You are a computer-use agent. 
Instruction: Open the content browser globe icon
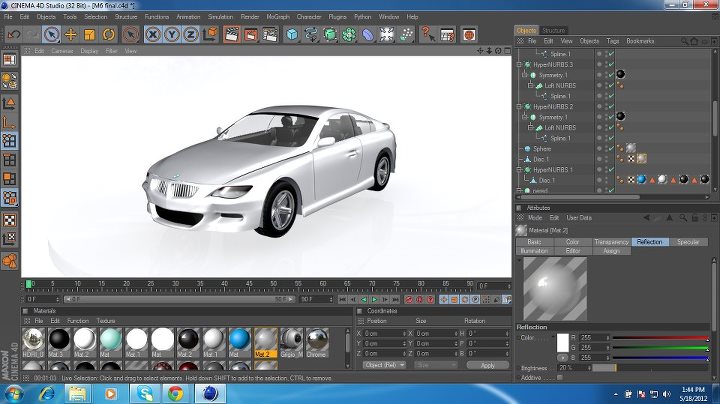pos(468,34)
